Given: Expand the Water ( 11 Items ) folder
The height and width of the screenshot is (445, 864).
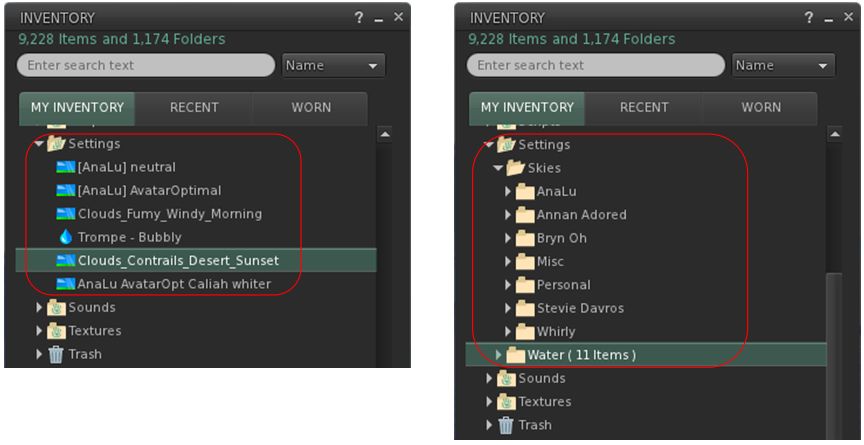Looking at the screenshot, I should [500, 355].
